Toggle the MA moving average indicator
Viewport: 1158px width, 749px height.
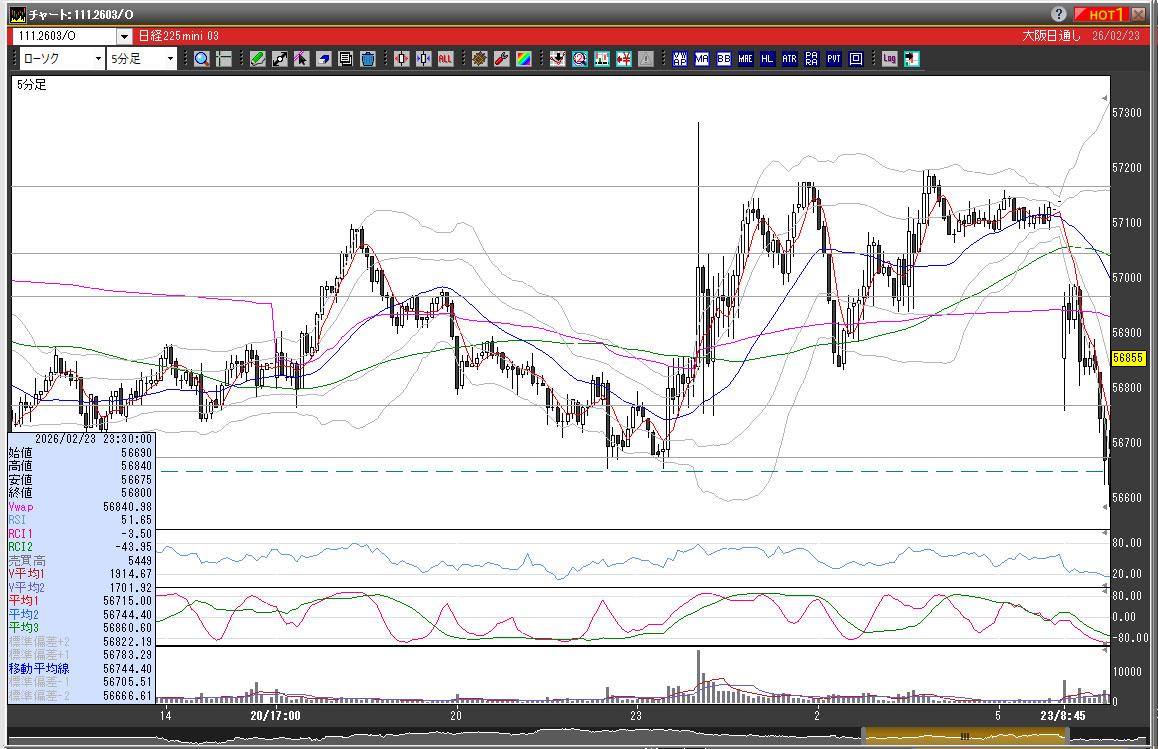[702, 59]
